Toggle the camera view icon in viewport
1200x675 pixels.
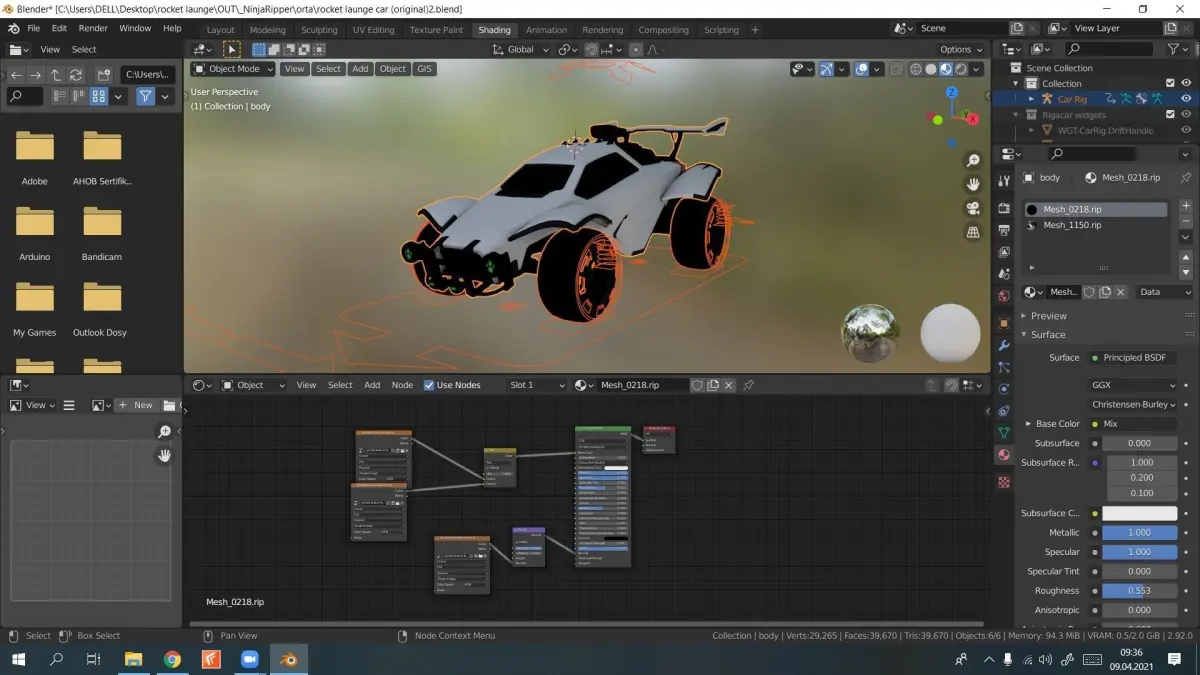[973, 209]
